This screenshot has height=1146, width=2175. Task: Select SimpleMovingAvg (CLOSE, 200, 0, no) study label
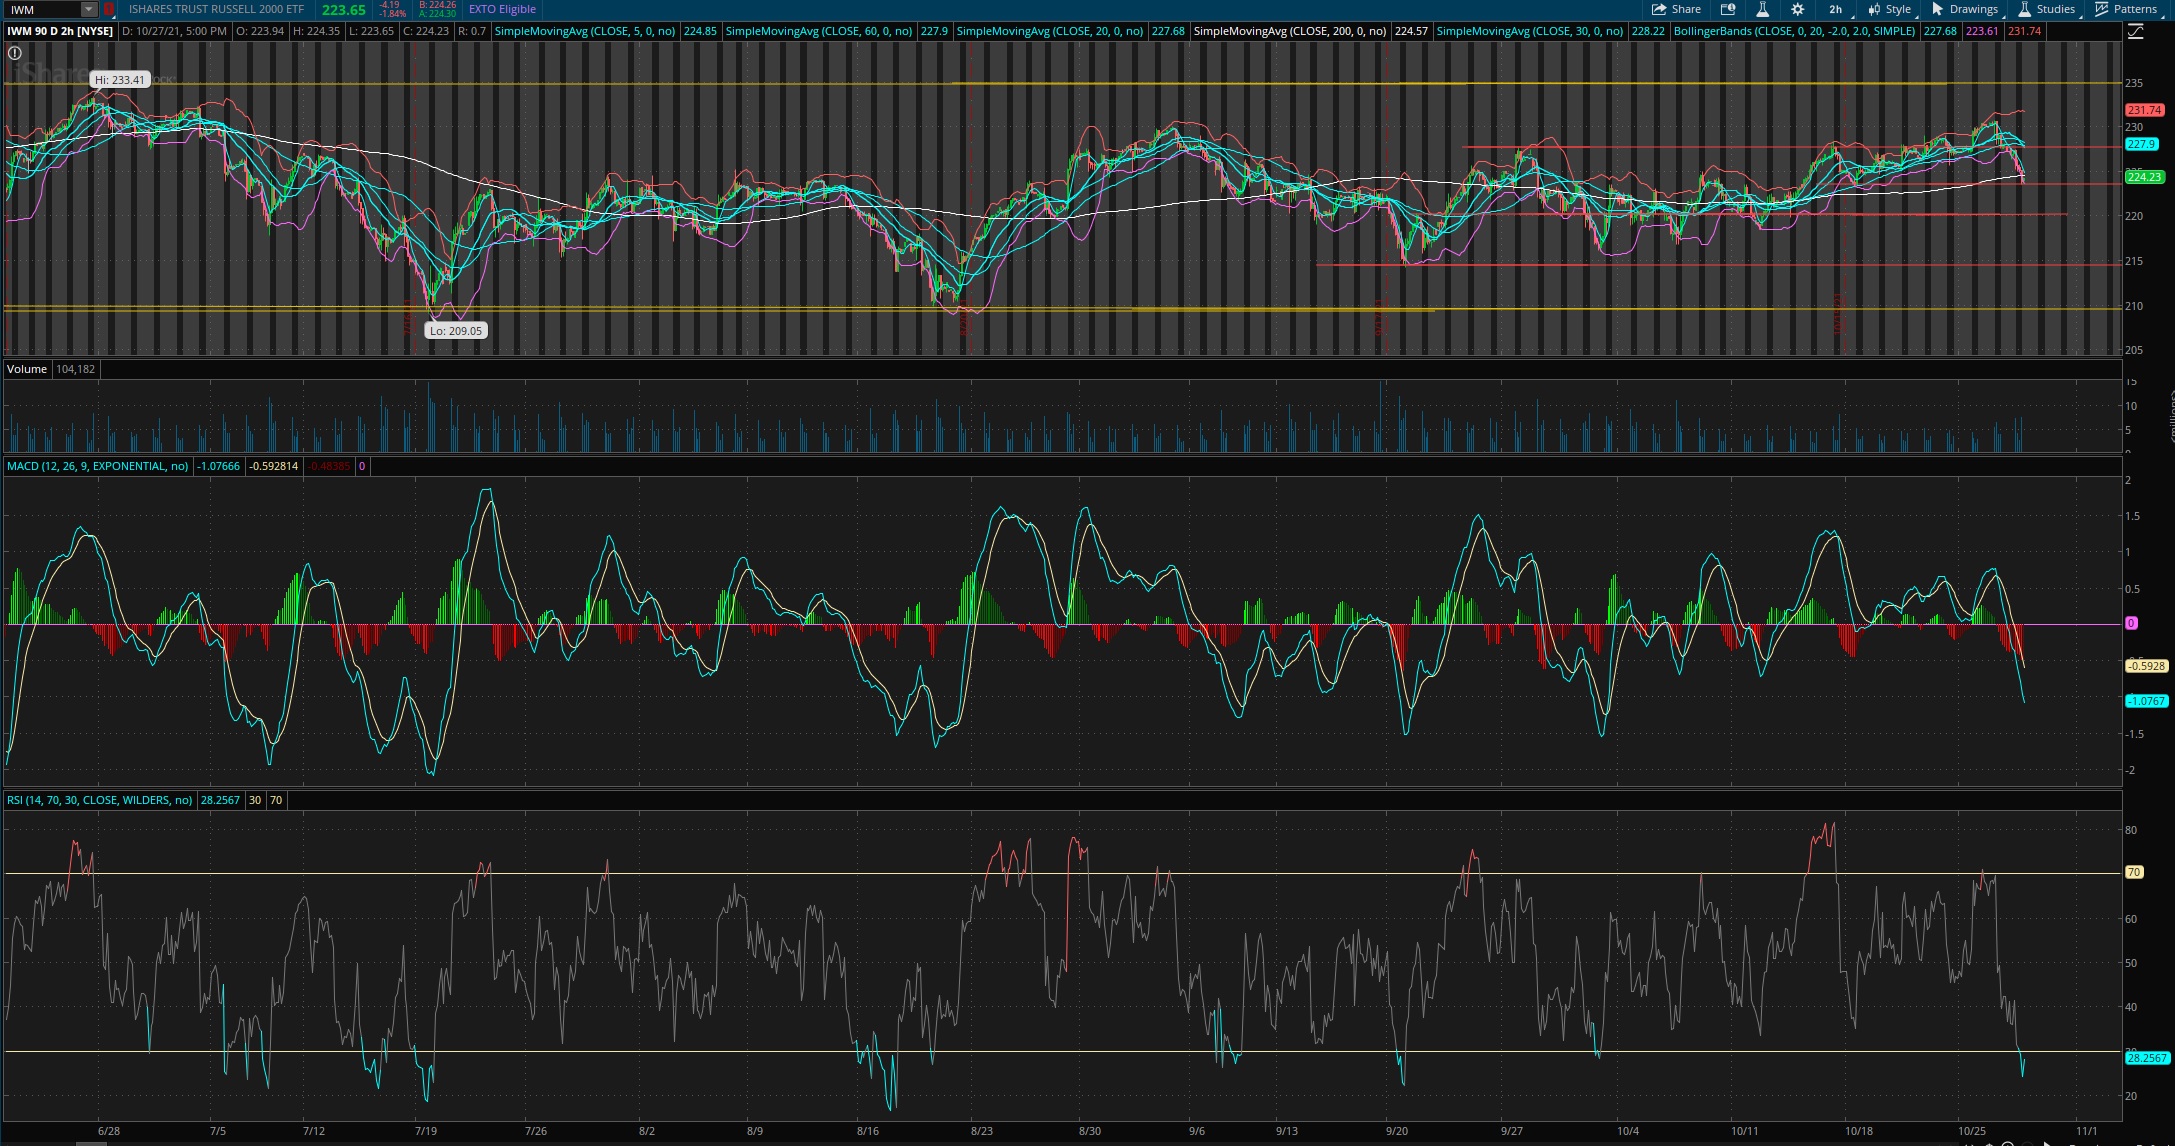click(x=1290, y=31)
